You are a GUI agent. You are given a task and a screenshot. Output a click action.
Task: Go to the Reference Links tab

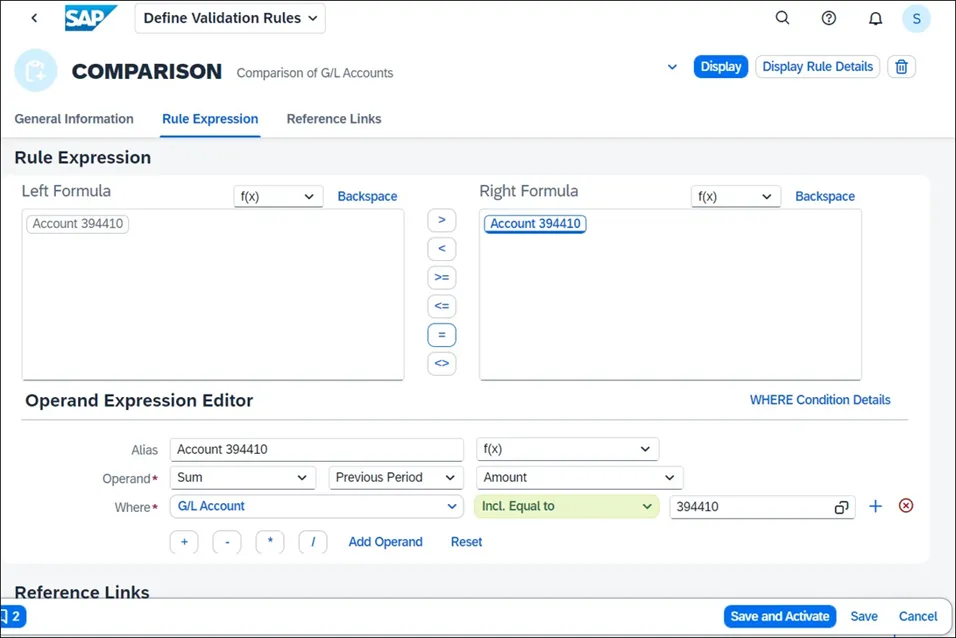pos(334,119)
